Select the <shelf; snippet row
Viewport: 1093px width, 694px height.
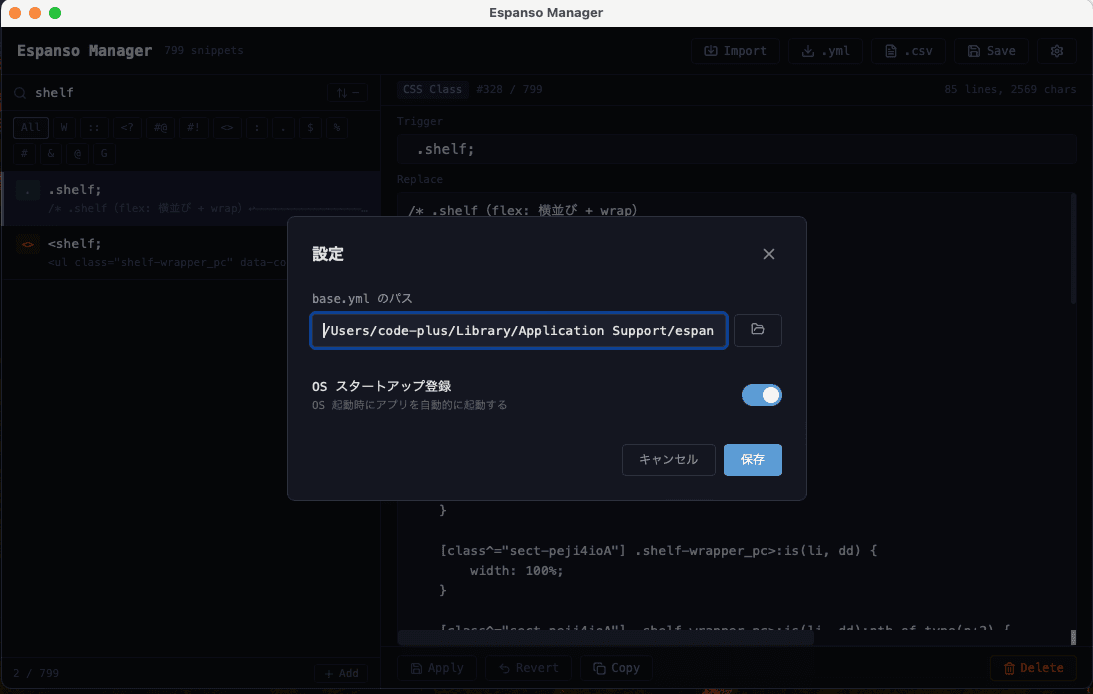click(x=192, y=252)
